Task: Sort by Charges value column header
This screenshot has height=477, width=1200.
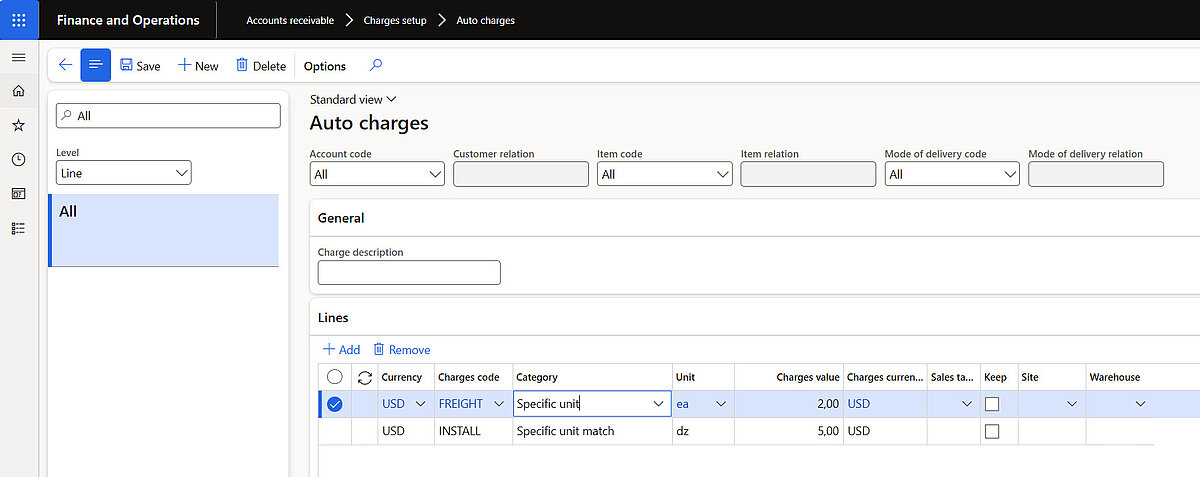Action: tap(808, 377)
